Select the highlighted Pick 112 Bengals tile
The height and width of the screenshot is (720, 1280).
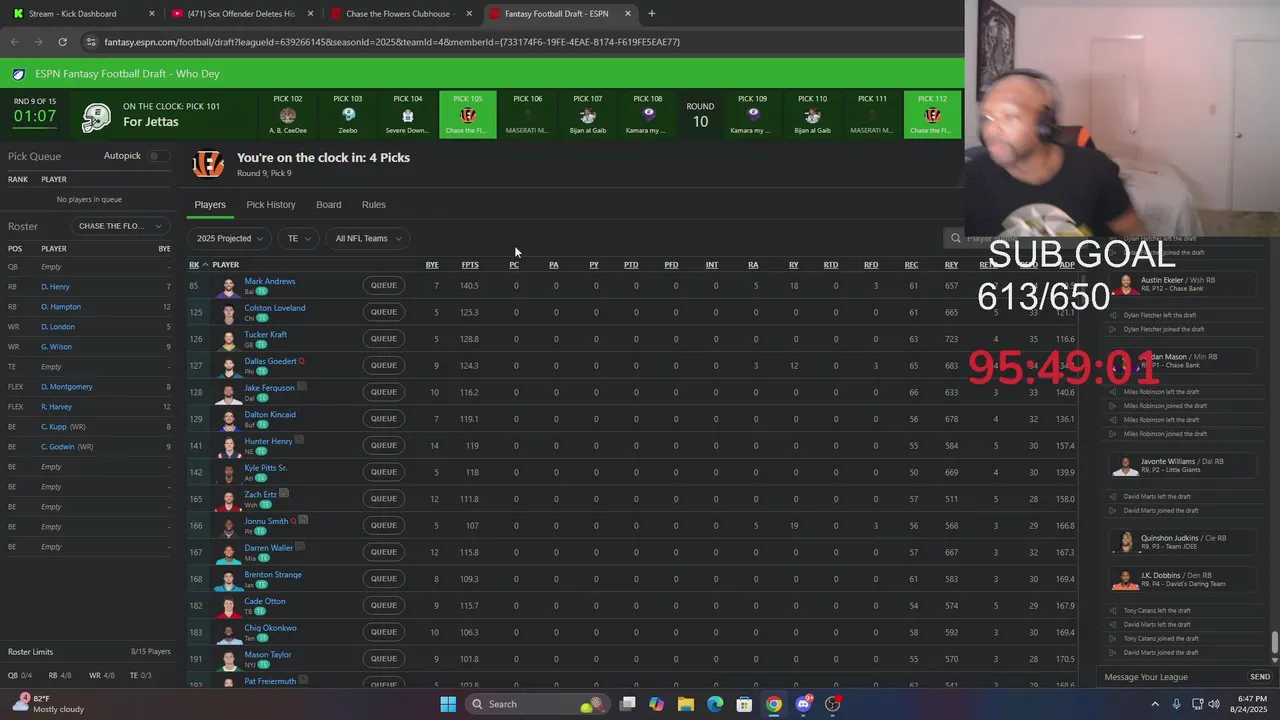[x=932, y=115]
